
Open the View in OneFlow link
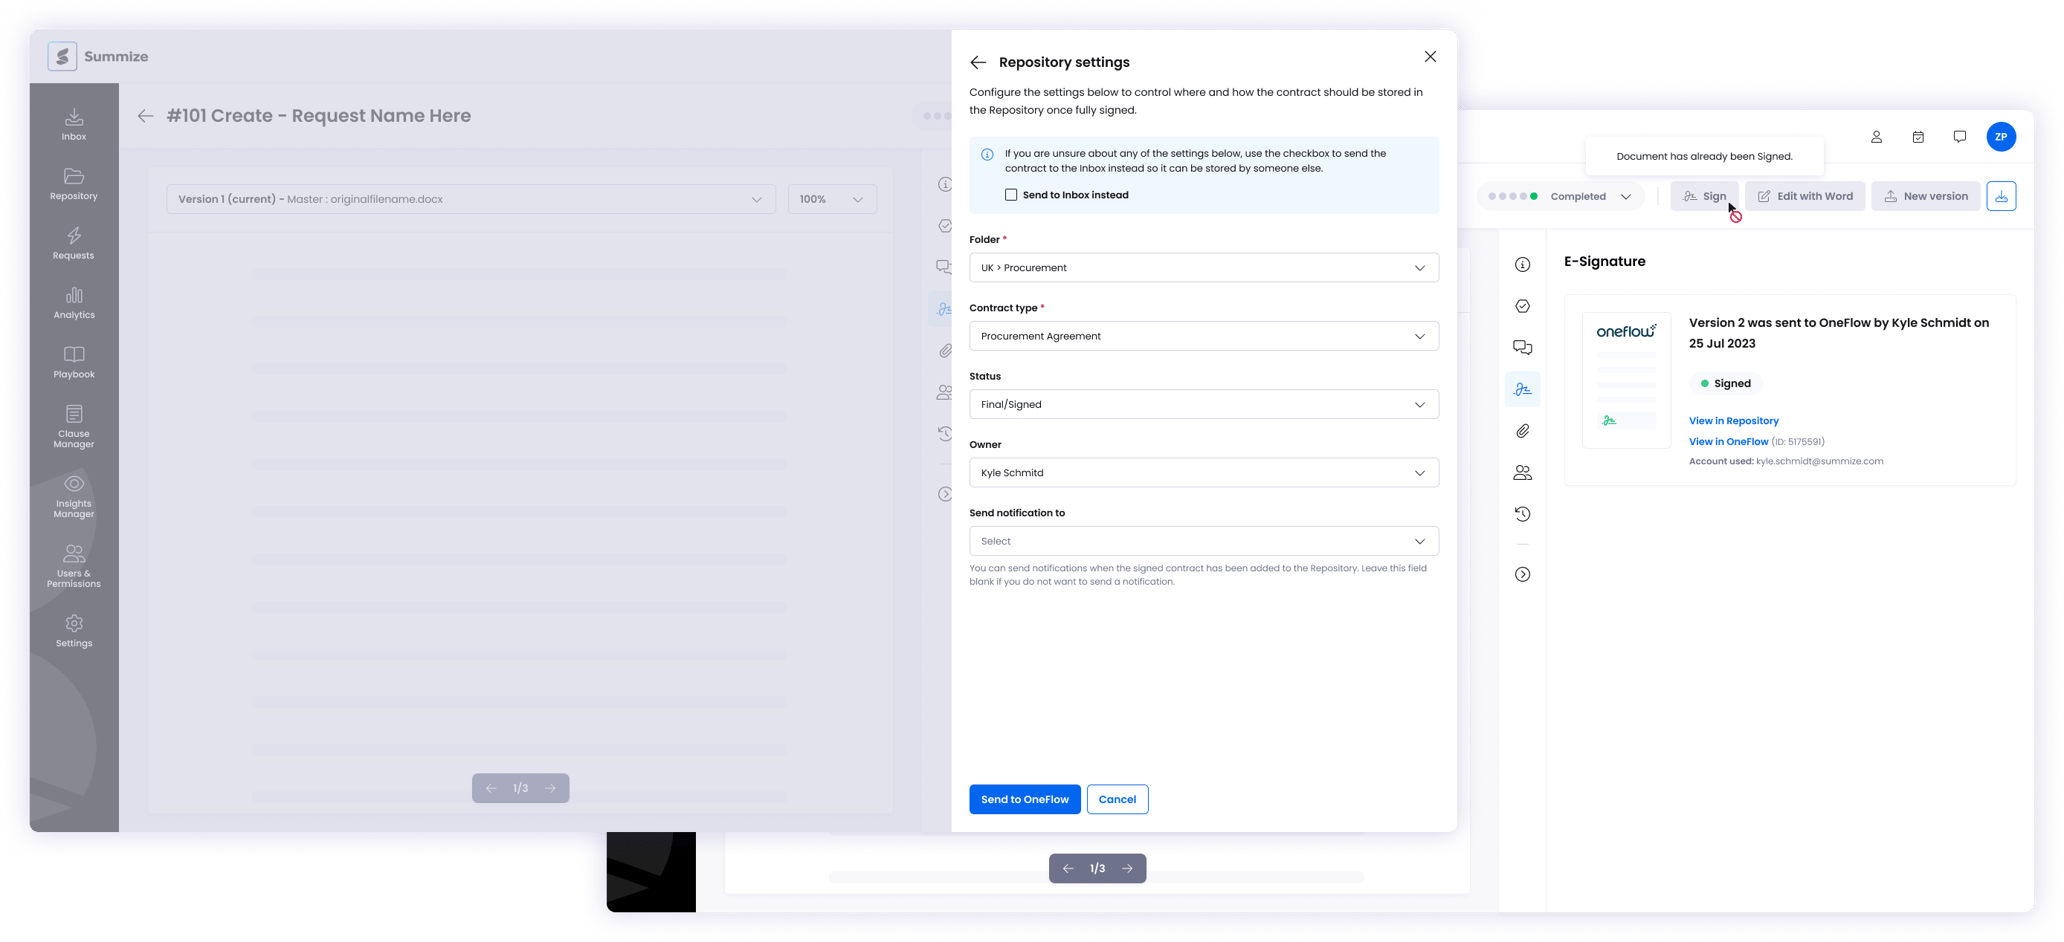tap(1728, 441)
